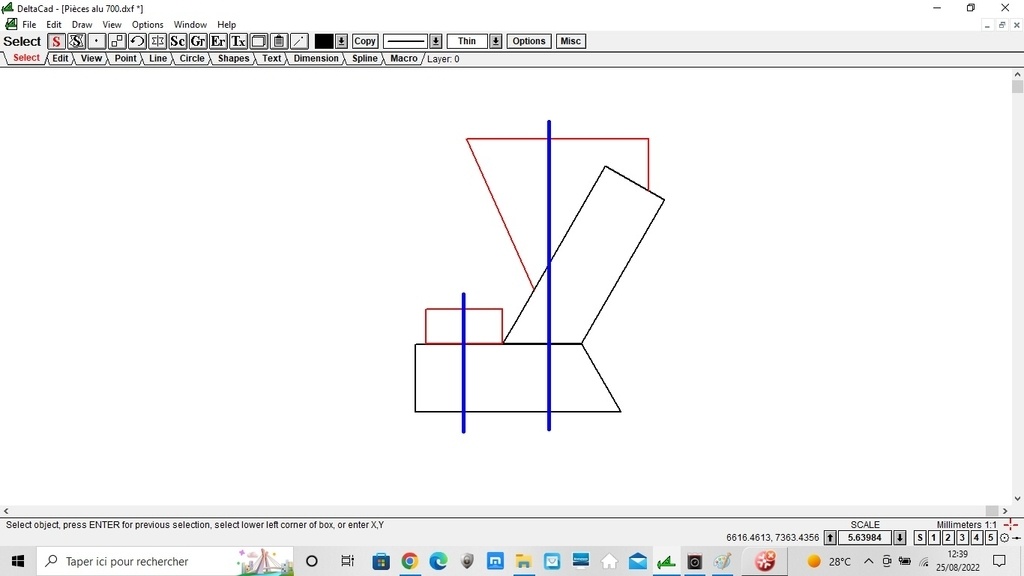Click the black current color swatch
Image resolution: width=1024 pixels, height=576 pixels.
324,41
